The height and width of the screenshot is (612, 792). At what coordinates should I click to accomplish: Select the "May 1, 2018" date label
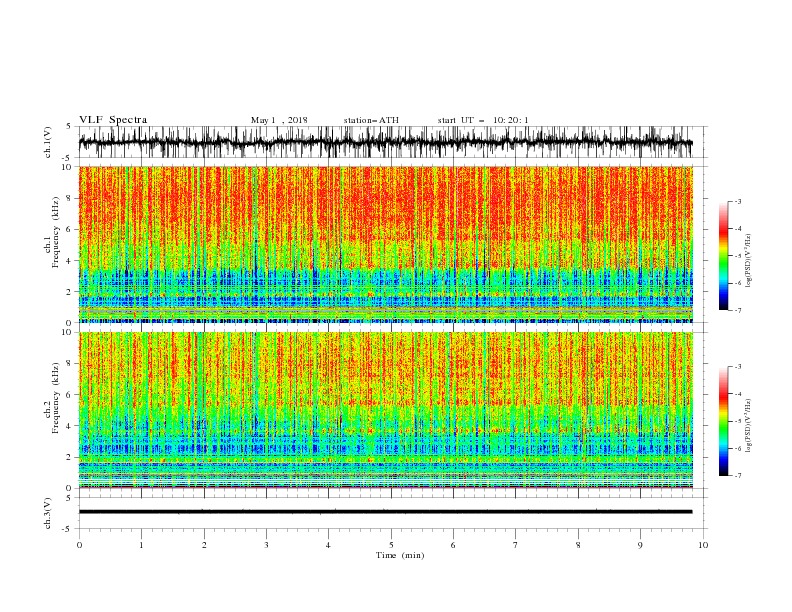click(279, 120)
